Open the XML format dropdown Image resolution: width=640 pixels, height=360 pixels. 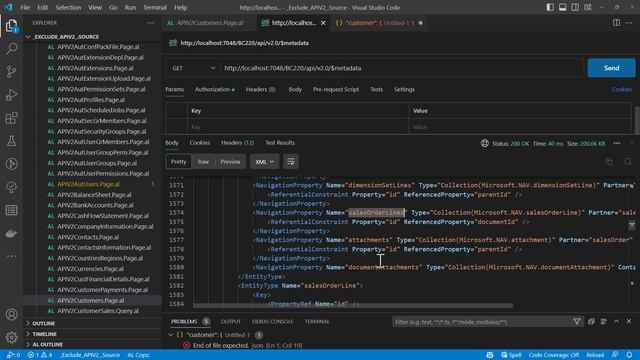click(x=264, y=162)
